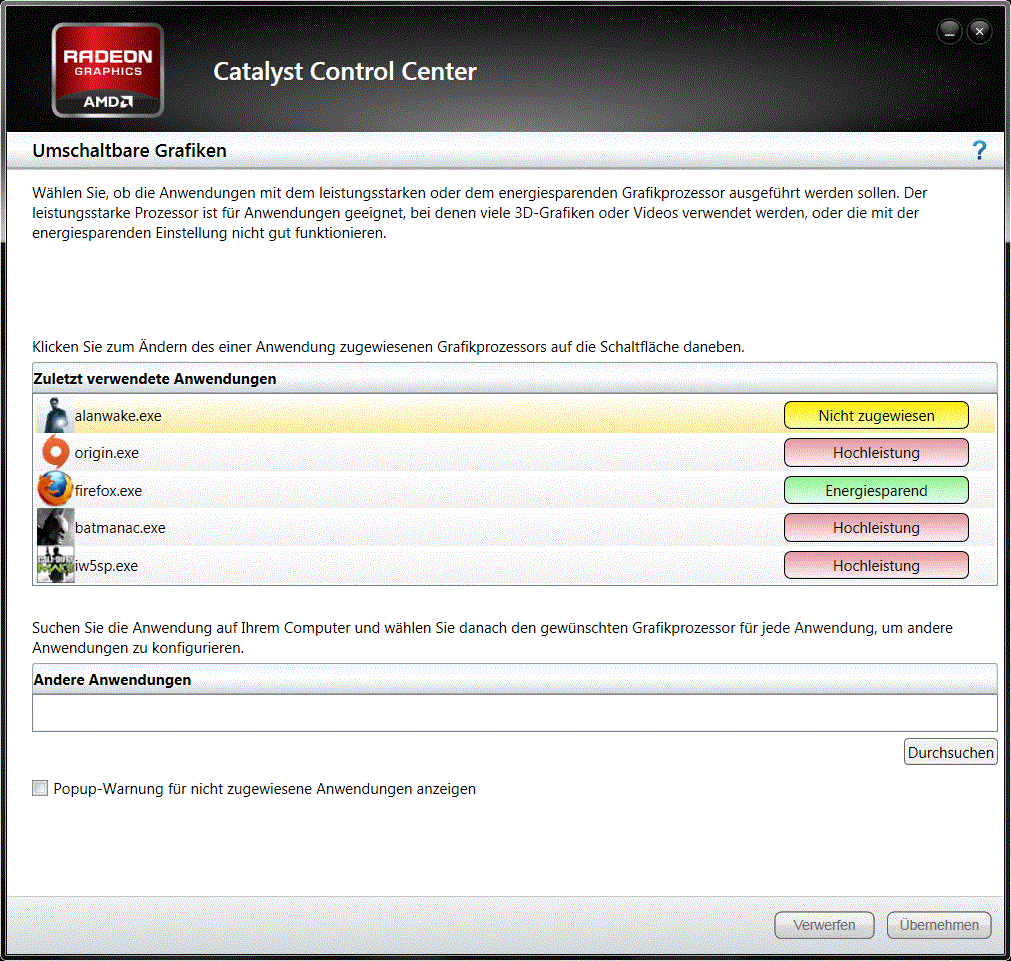This screenshot has height=961, width=1011.
Task: Switch firefox.exe from Energiesparend mode
Action: point(876,490)
